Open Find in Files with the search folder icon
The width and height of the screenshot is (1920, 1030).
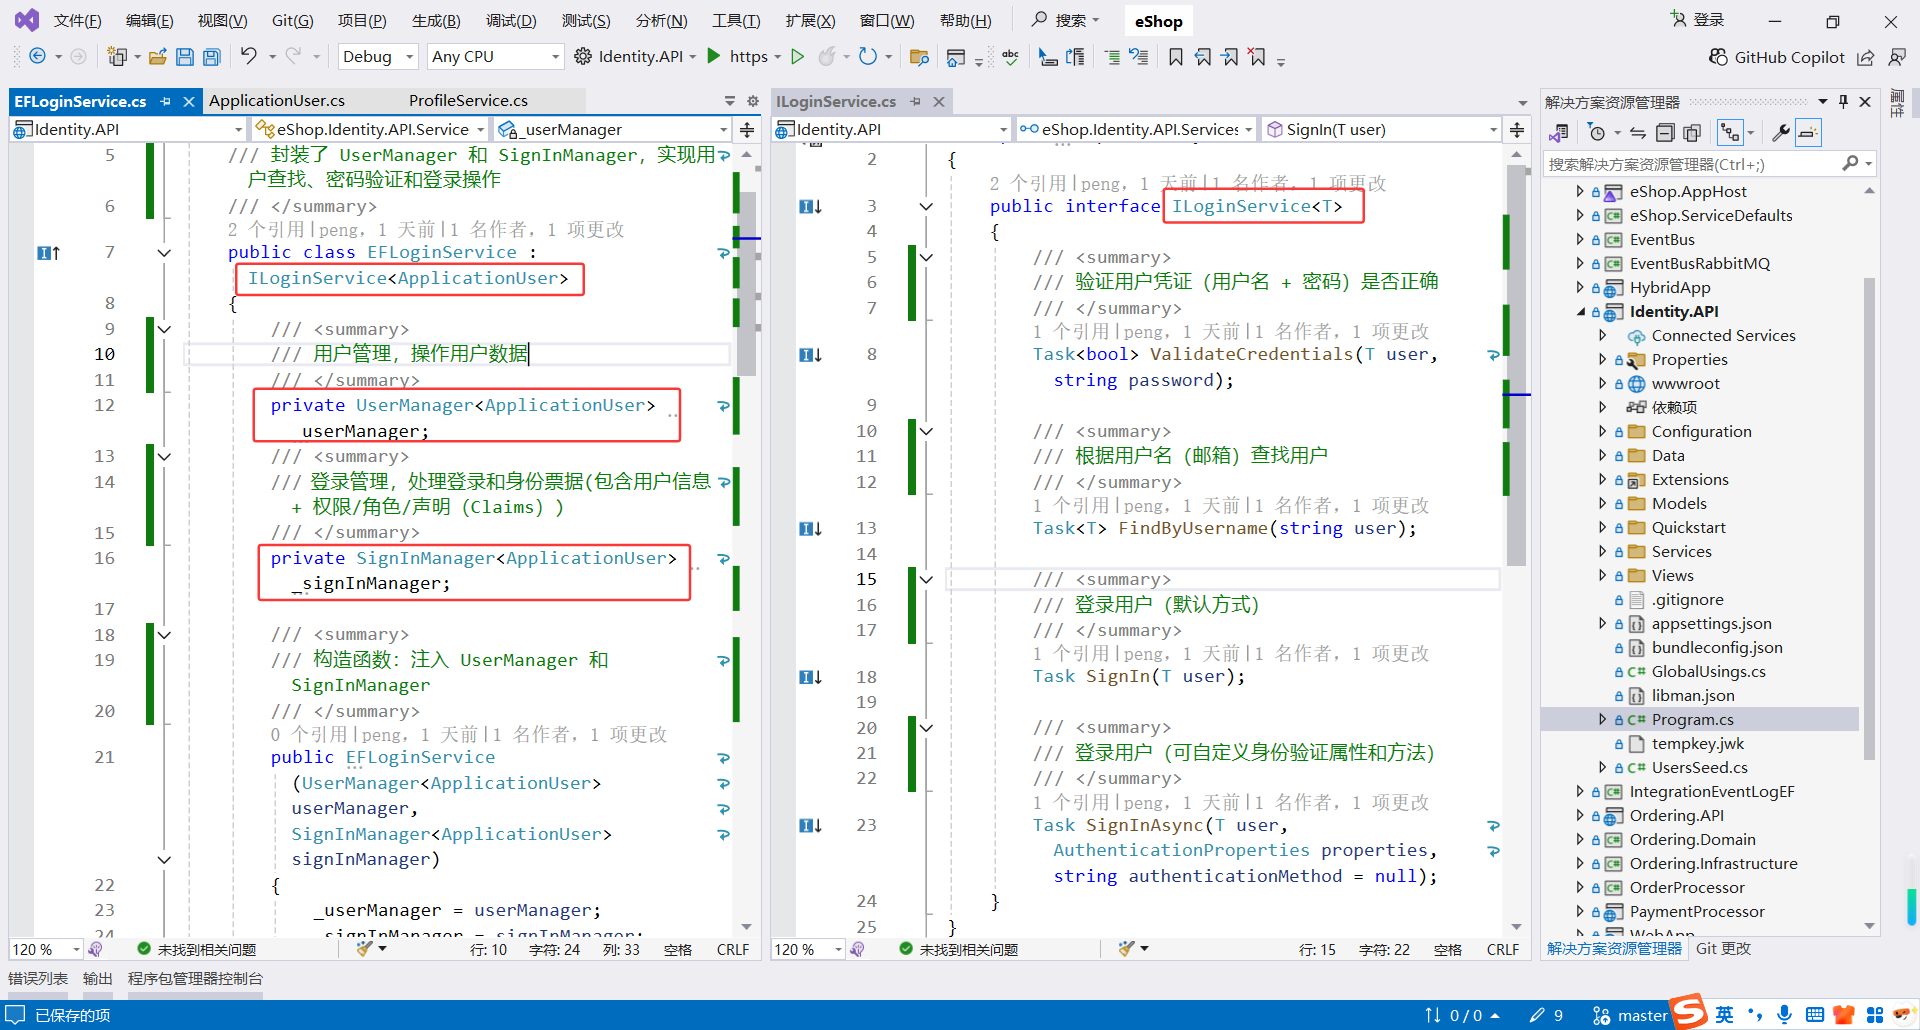[920, 57]
